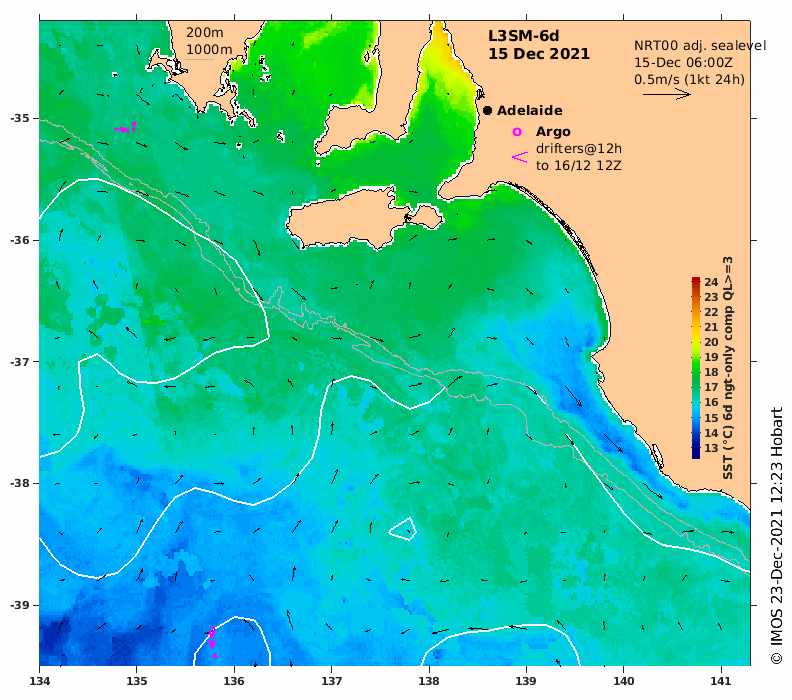
Task: Click the longitude label '137'
Action: [332, 681]
